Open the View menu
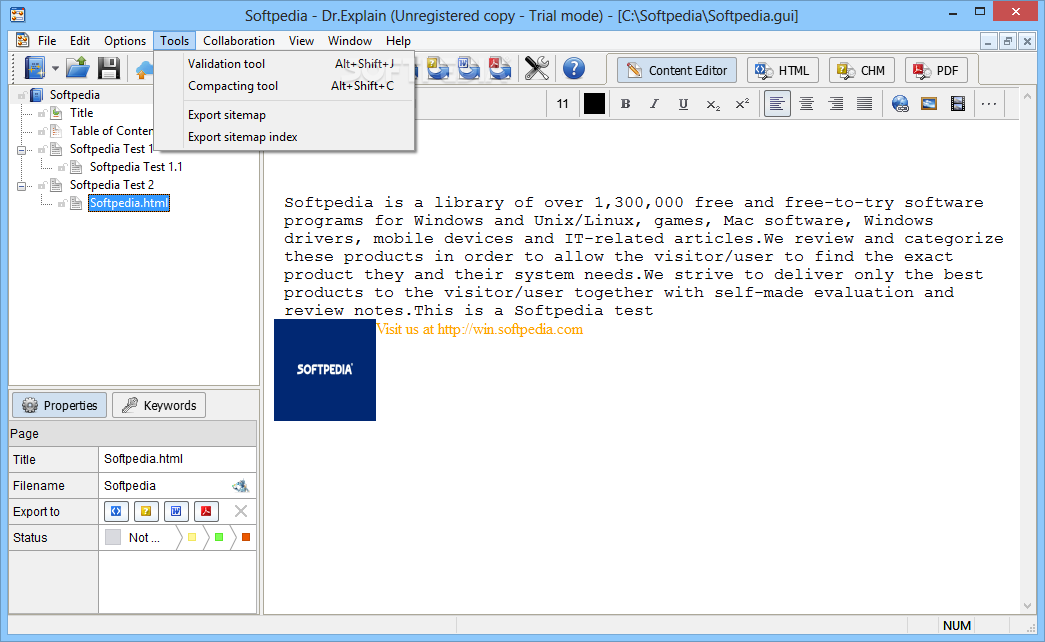This screenshot has width=1045, height=642. (x=301, y=41)
